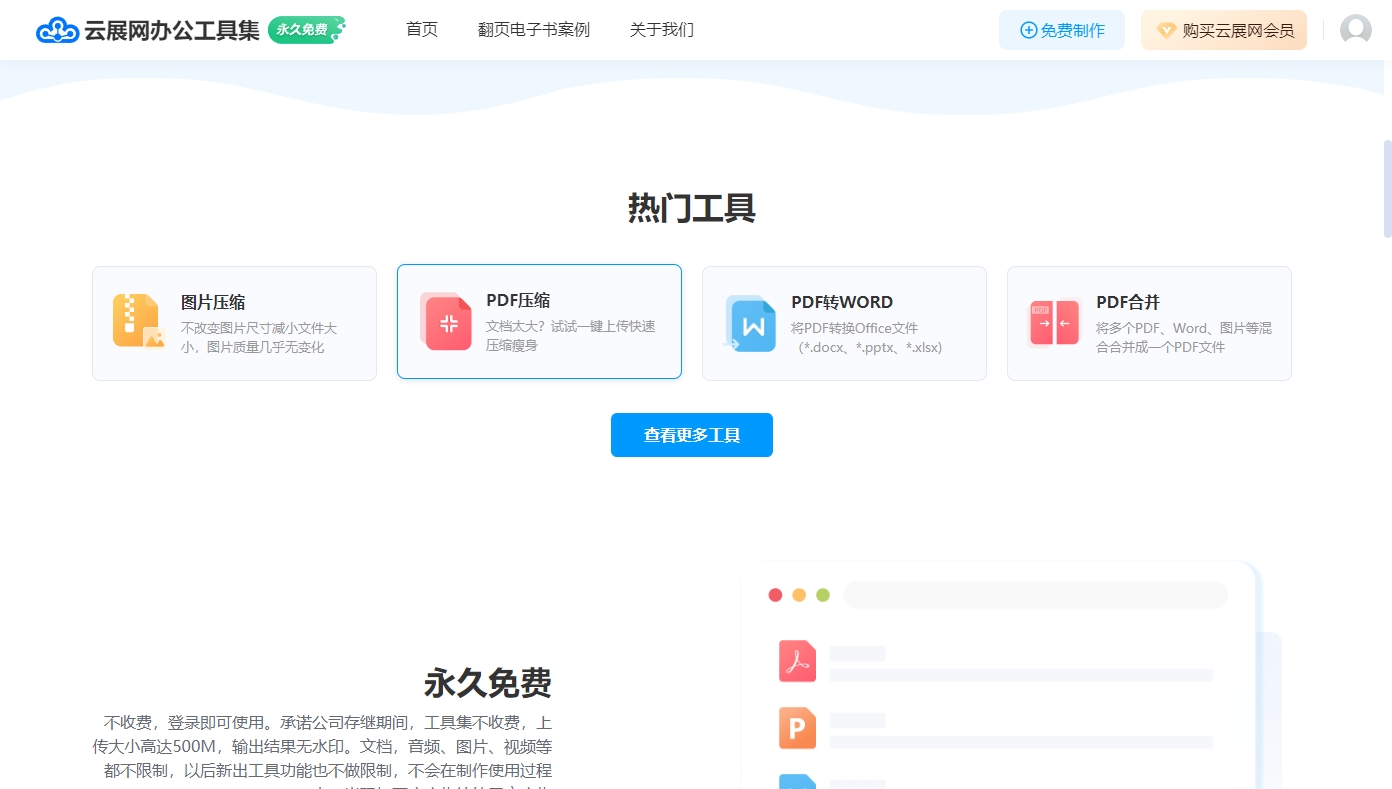This screenshot has height=789, width=1392.
Task: Click the plus icon on 免费制作
Action: (x=1028, y=31)
